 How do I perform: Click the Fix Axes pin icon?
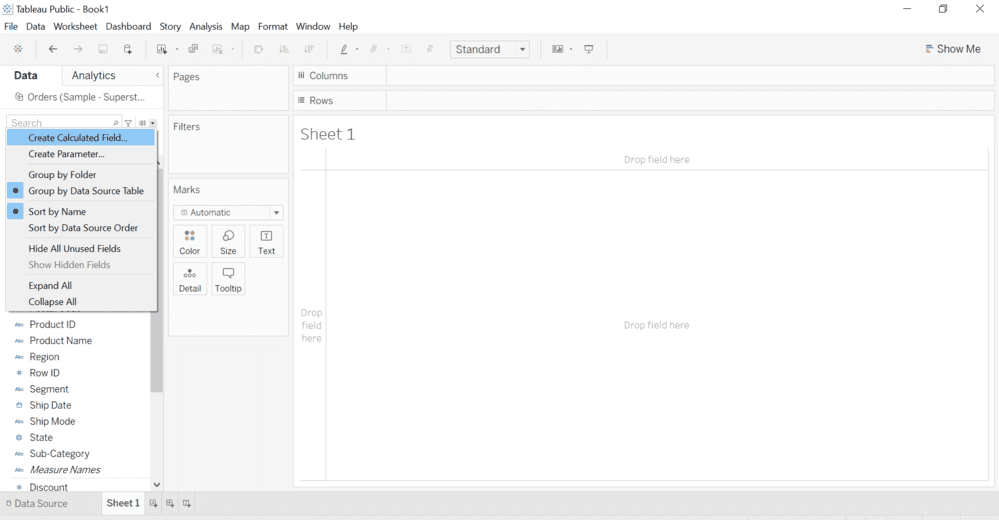click(x=430, y=49)
